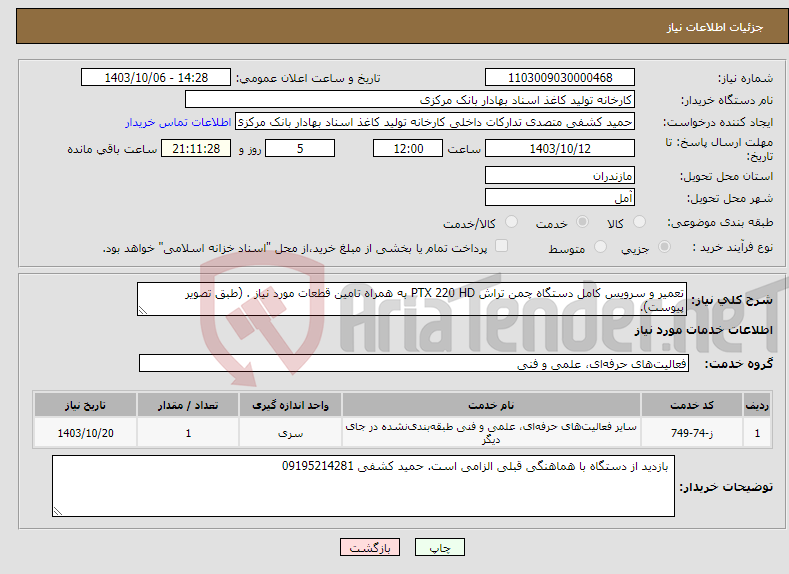
Task: Toggle the اسناد خزانه اسلامی payment checkbox
Action: coord(501,245)
